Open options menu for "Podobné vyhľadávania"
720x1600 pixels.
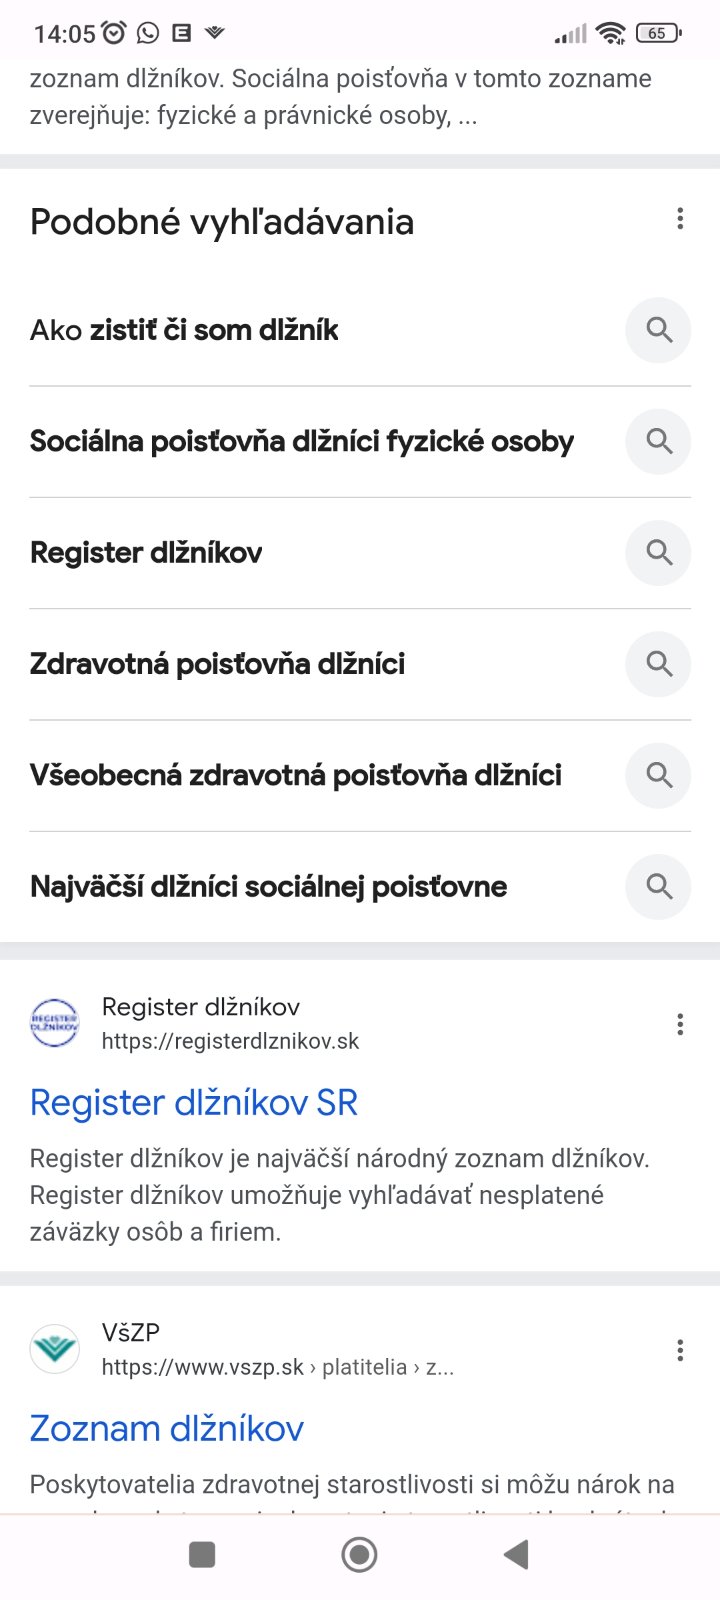[x=680, y=219]
